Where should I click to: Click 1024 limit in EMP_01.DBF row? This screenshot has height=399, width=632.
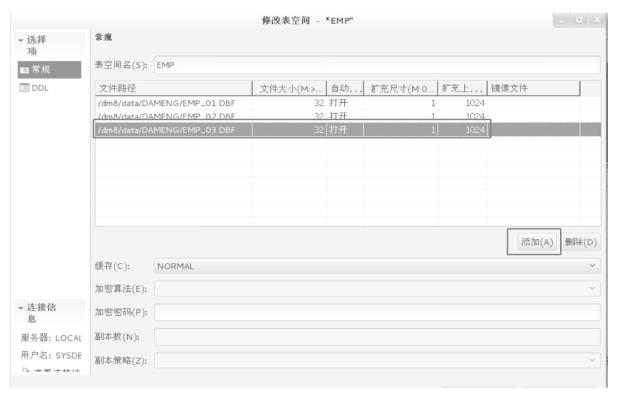(x=475, y=103)
